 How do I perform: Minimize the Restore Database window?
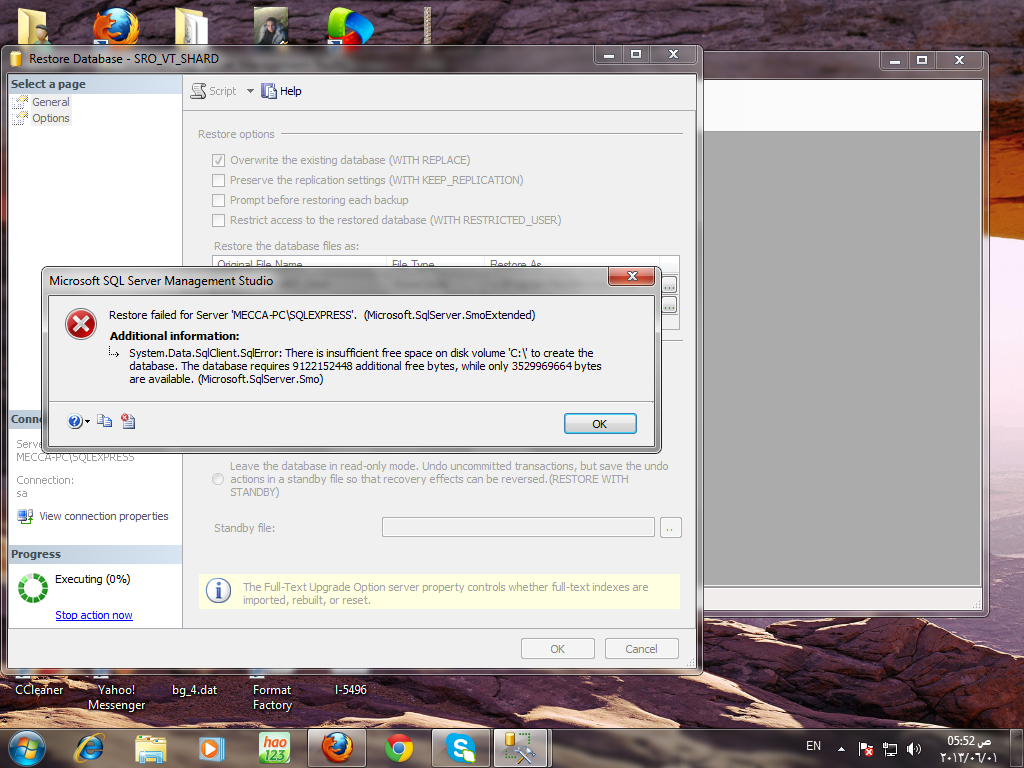[x=609, y=55]
